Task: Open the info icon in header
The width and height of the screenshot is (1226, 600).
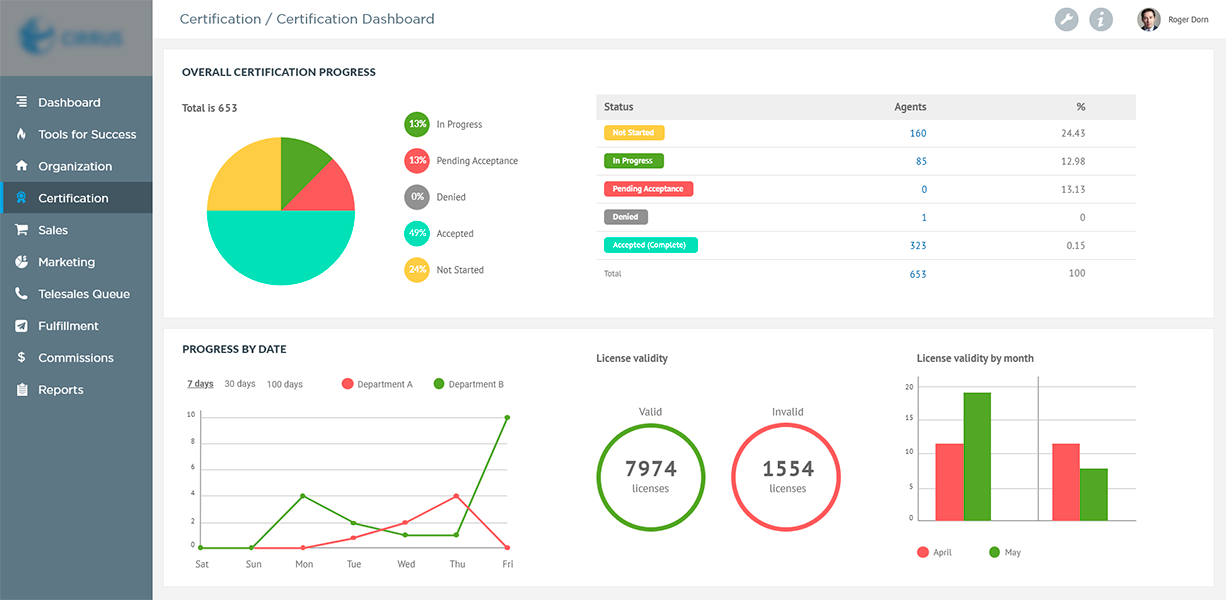Action: tap(1101, 19)
